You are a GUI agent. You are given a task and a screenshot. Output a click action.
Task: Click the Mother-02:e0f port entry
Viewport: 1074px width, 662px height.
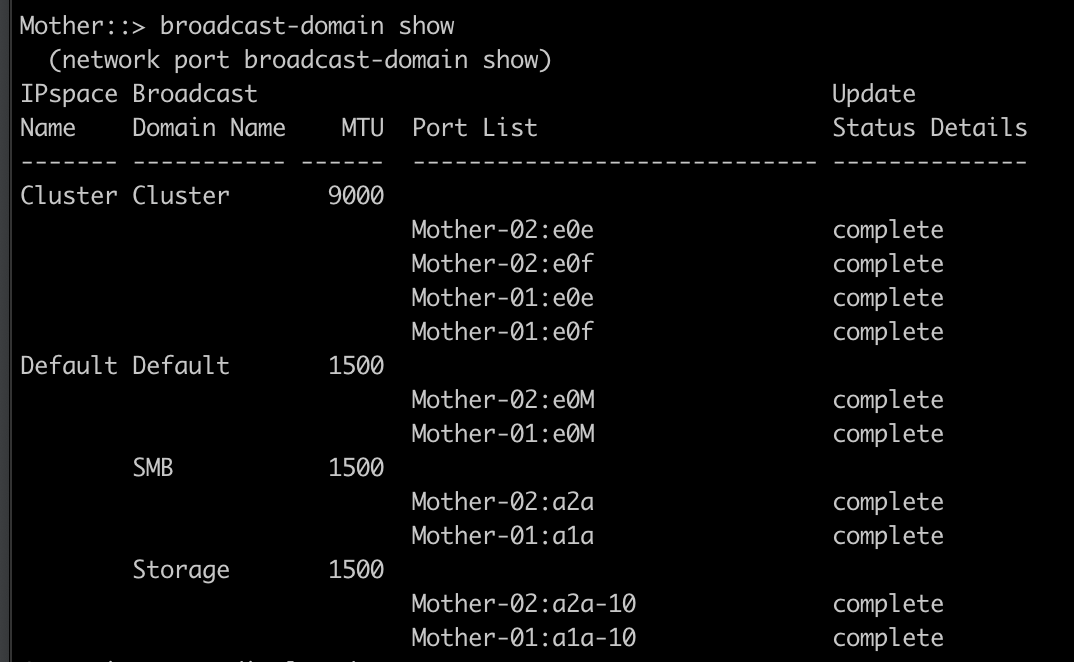502,264
